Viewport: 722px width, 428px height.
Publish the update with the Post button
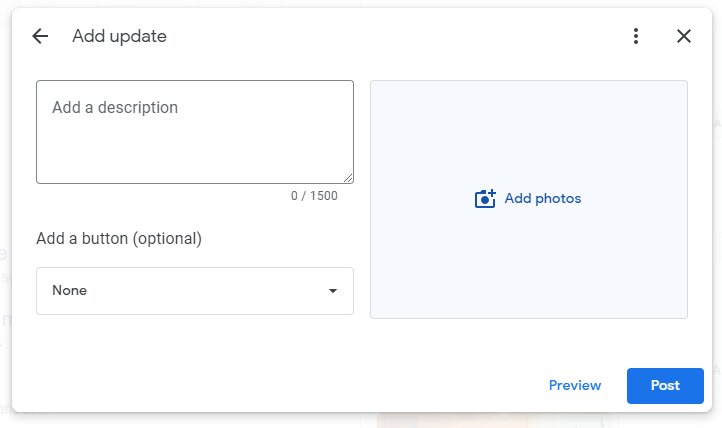665,386
